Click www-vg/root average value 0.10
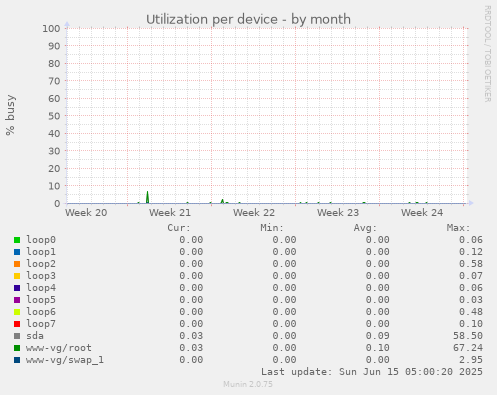 tap(377, 348)
